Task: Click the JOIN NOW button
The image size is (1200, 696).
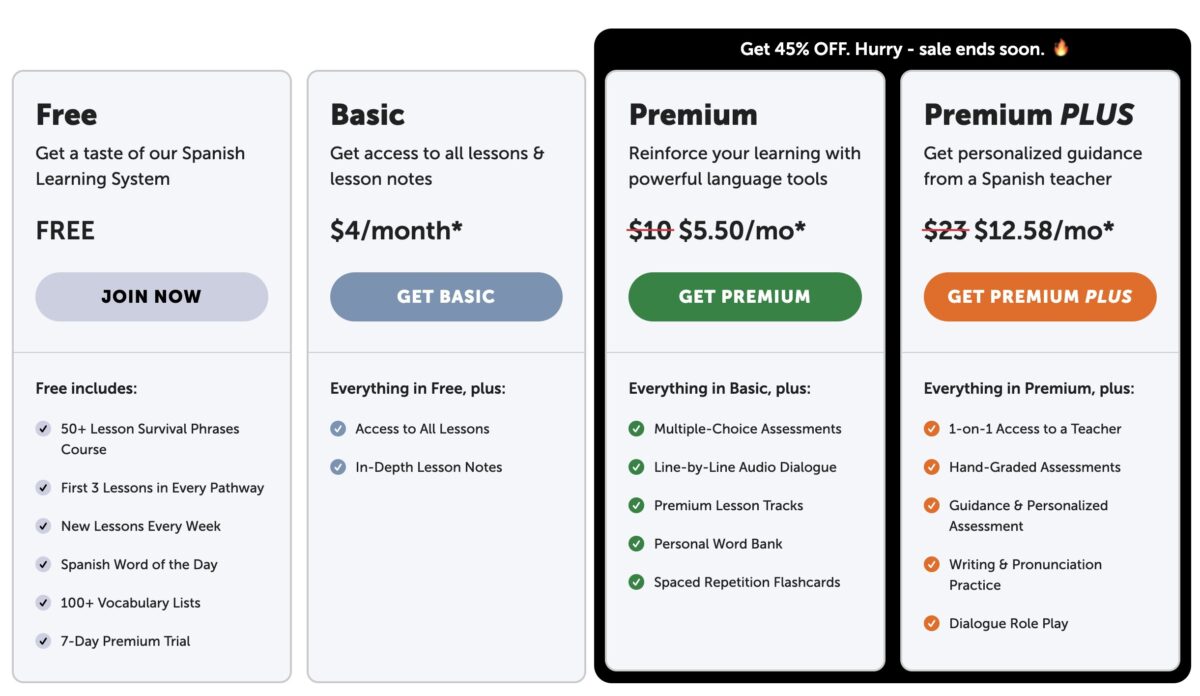Action: point(151,297)
